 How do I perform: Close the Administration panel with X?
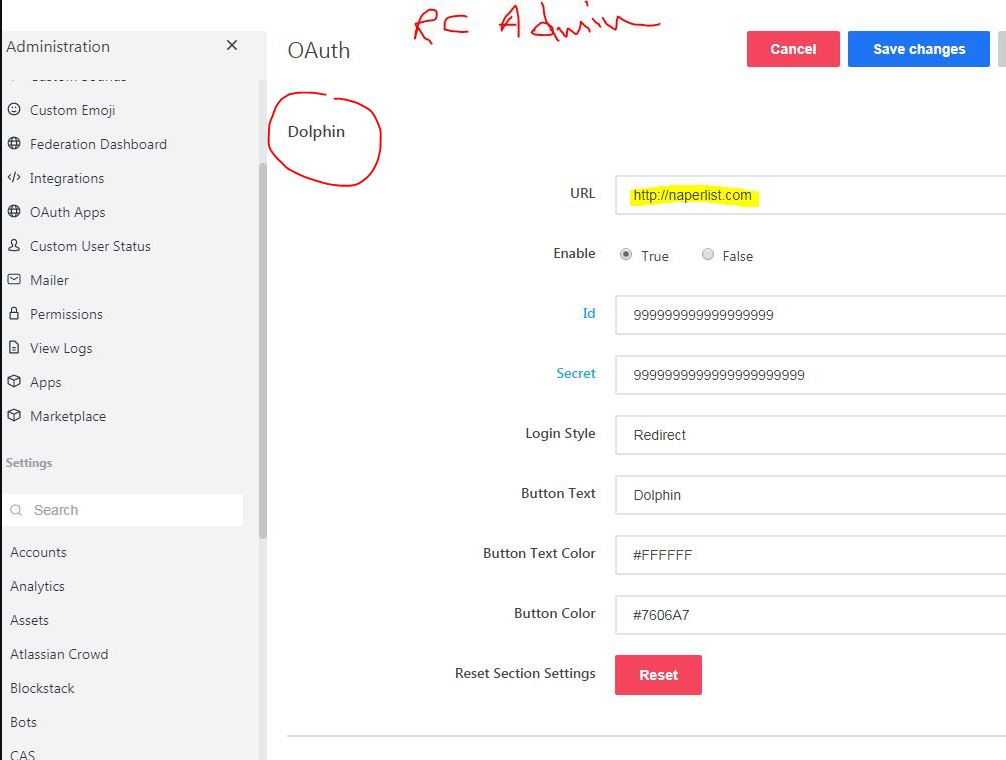tap(232, 46)
